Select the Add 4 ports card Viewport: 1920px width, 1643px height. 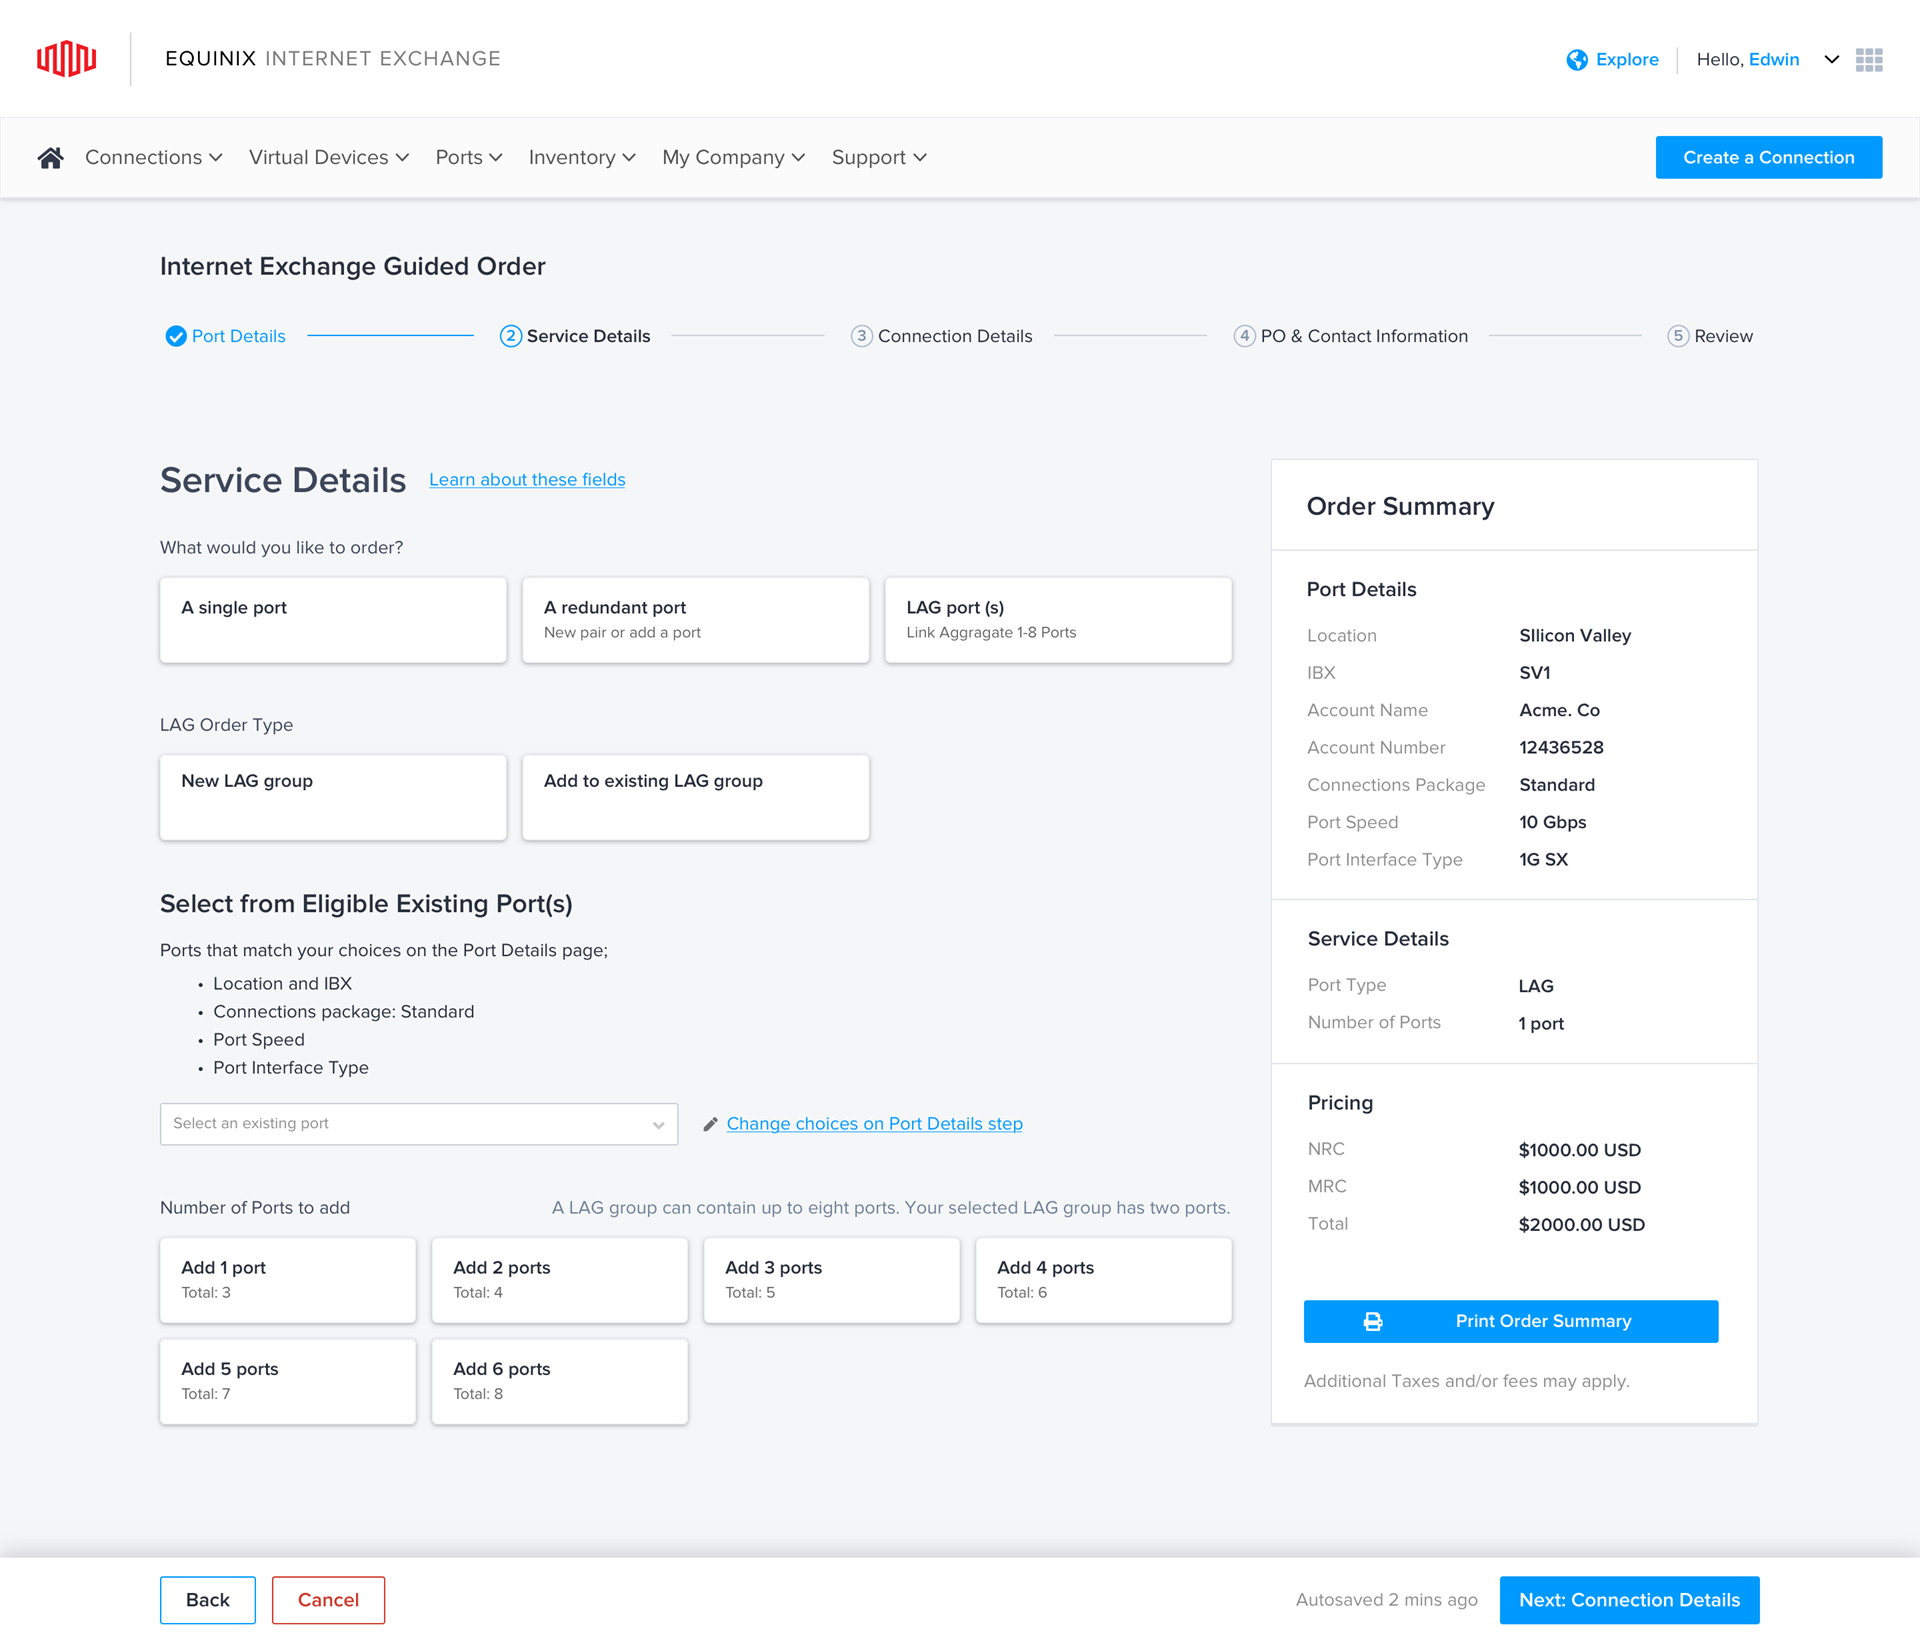pos(1104,1280)
